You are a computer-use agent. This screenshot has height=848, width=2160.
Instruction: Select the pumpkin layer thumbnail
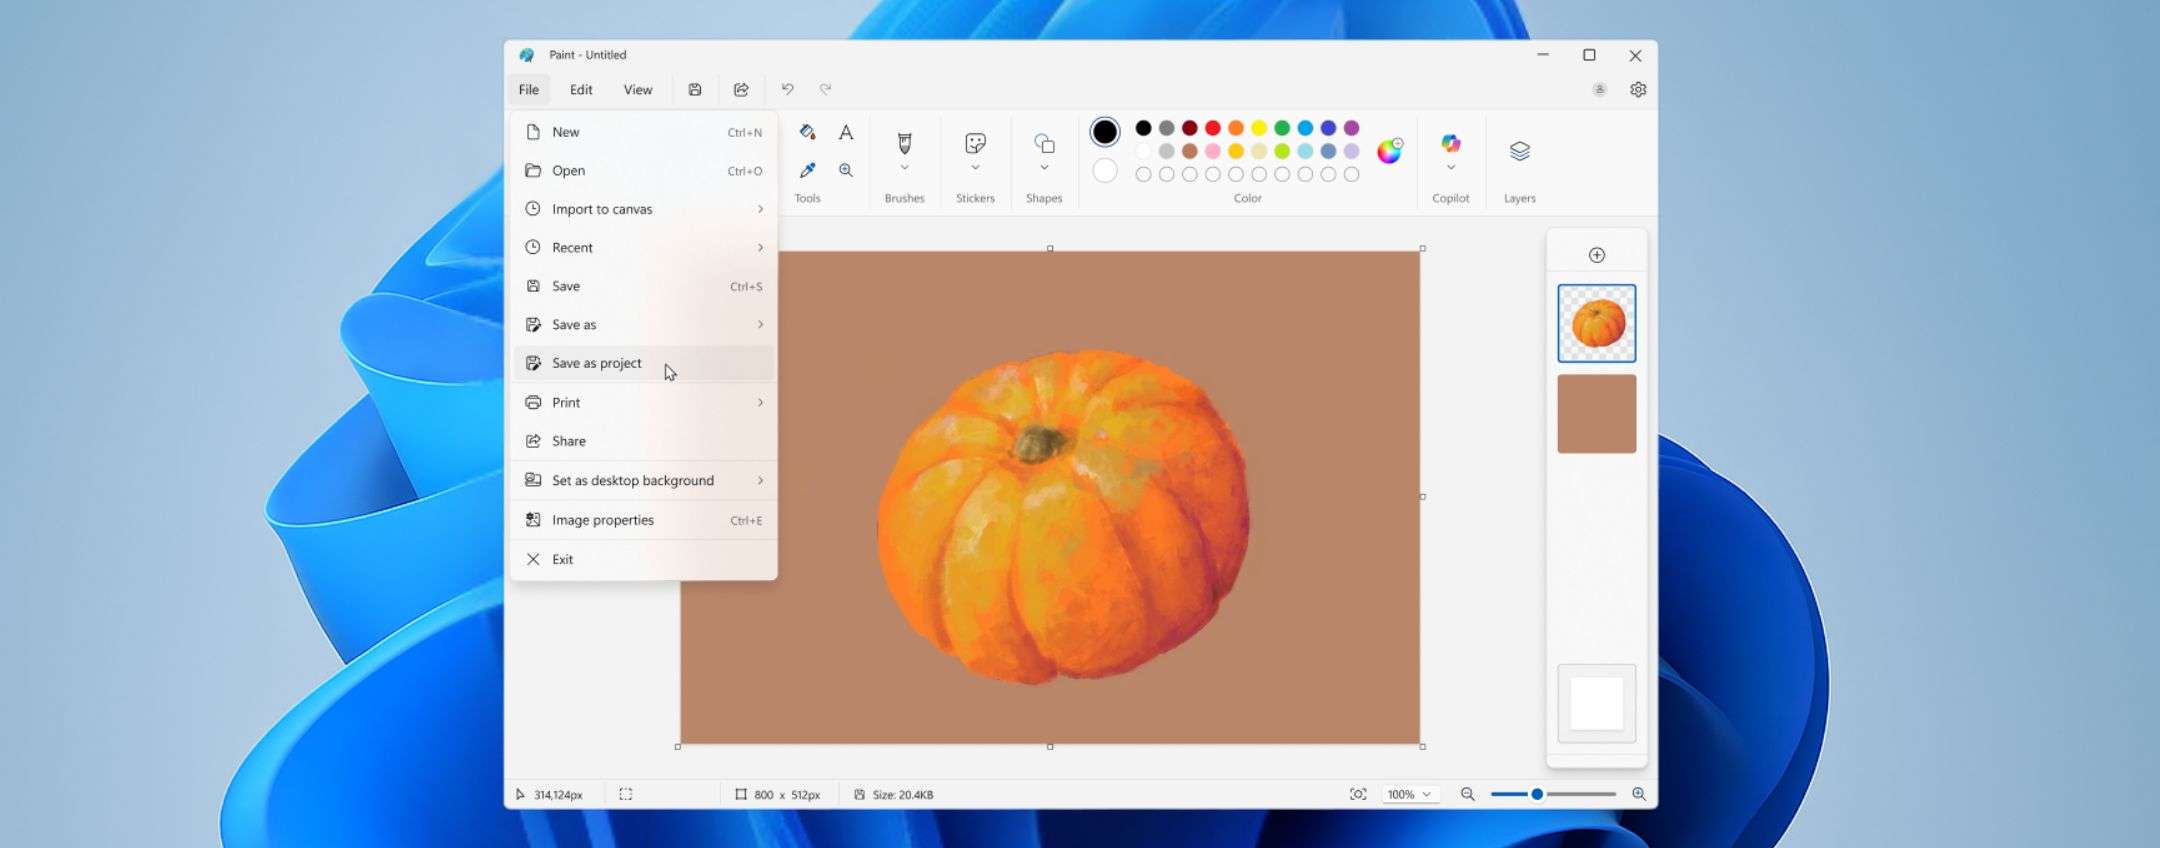point(1596,323)
